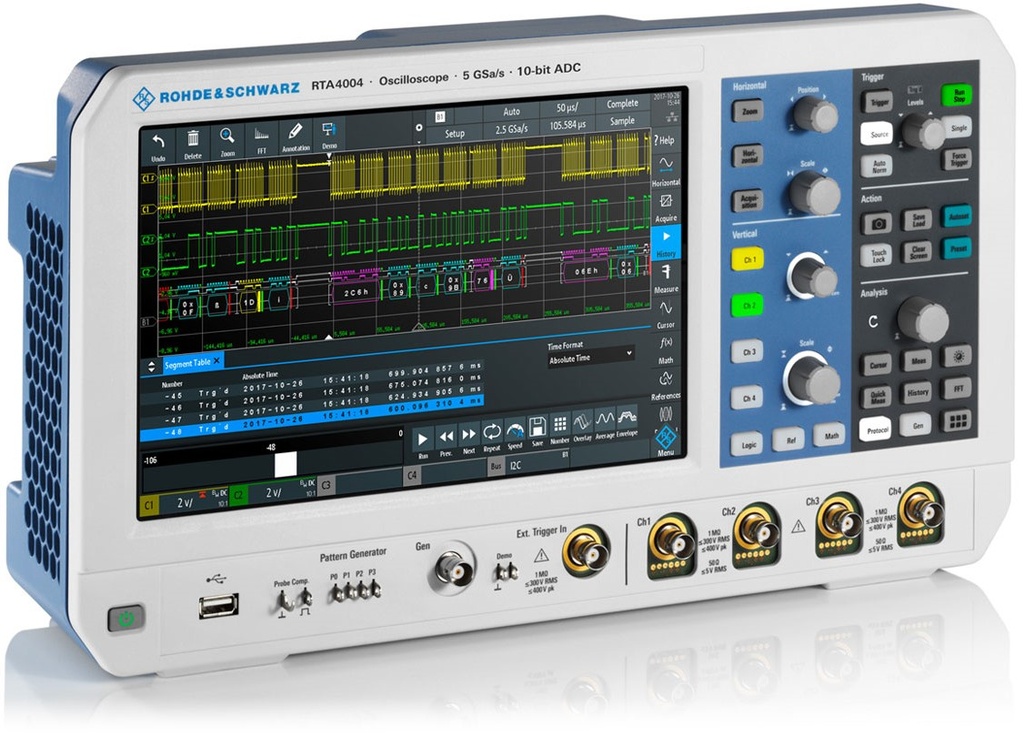Toggle the Logic button in the Vertical section
This screenshot has width=1024, height=737.
[748, 445]
